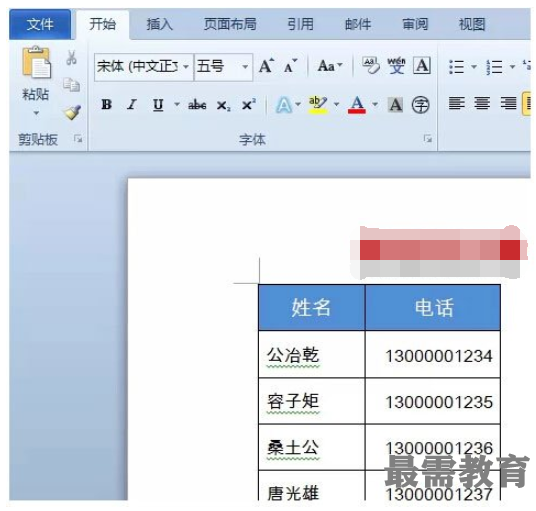The height and width of the screenshot is (511, 536).
Task: Click phone number 13000001235
Action: tap(439, 402)
